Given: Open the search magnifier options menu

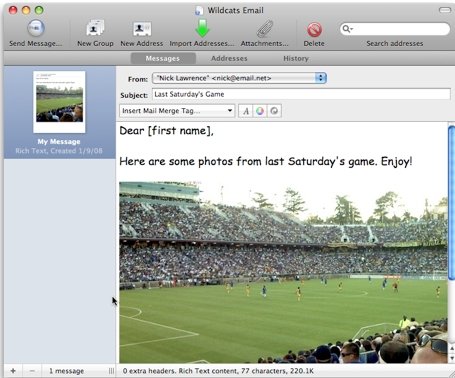Looking at the screenshot, I should (x=348, y=29).
